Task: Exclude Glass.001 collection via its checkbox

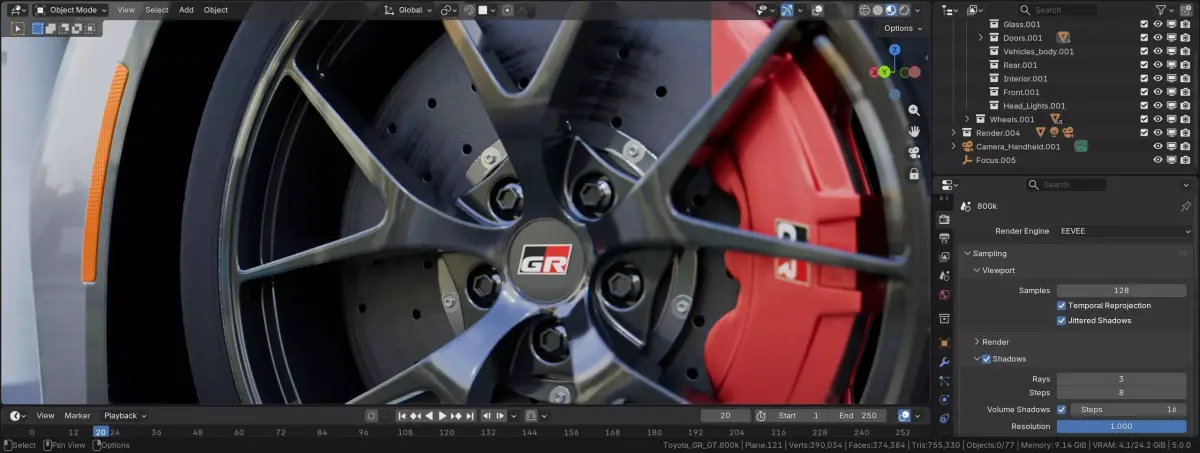Action: pos(1144,24)
